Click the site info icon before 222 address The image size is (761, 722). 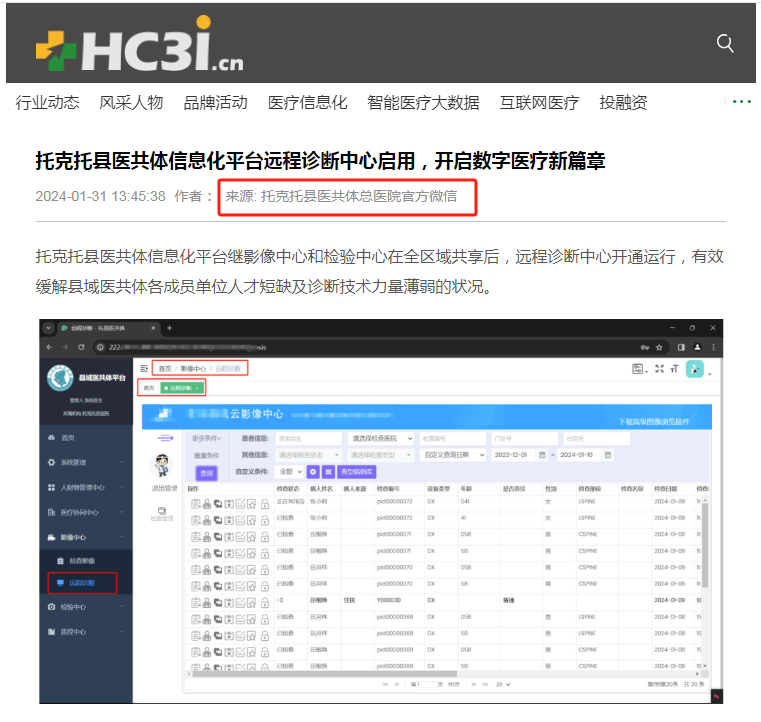[100, 347]
